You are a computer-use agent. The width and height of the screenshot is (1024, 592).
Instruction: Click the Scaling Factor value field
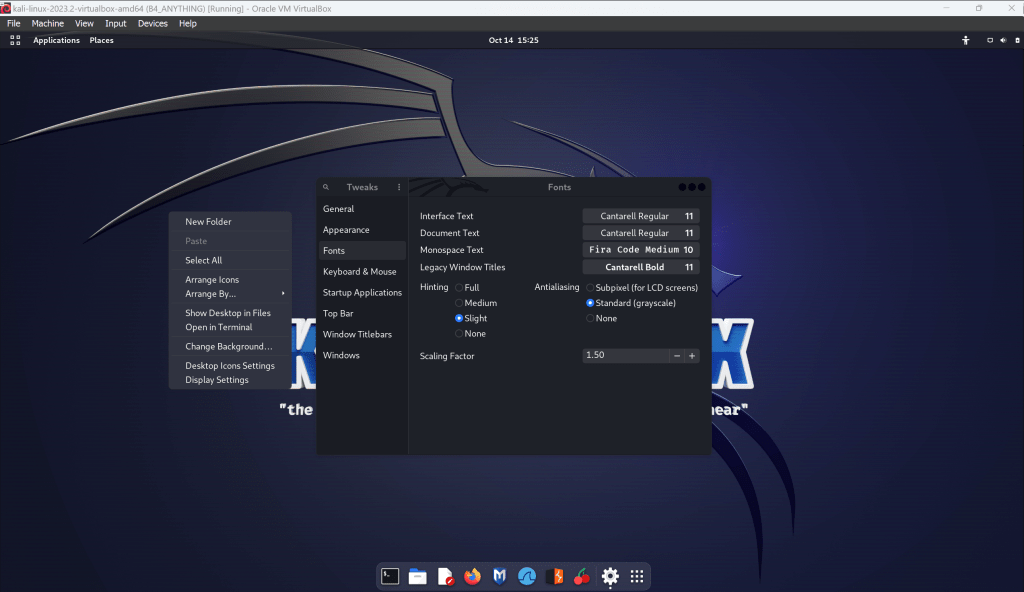624,356
